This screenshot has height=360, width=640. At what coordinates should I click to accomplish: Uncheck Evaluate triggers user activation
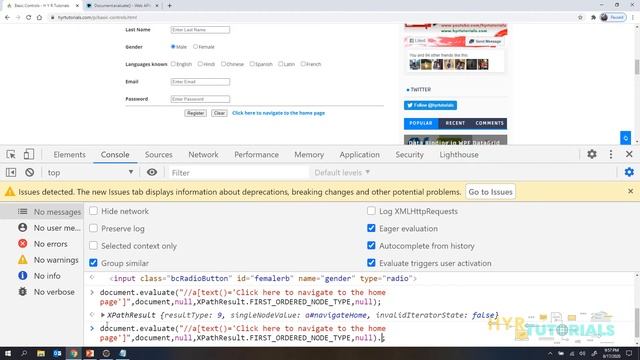(371, 263)
